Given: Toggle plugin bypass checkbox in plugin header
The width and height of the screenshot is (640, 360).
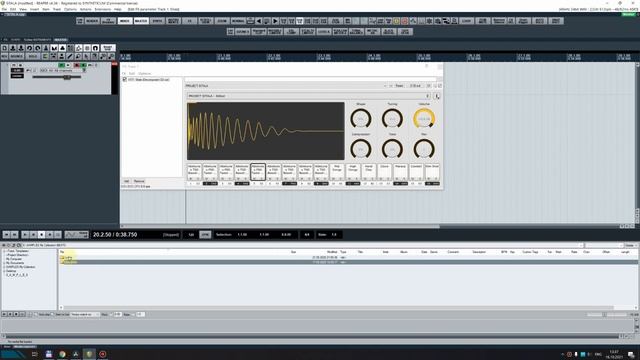Looking at the screenshot, I should (x=440, y=86).
